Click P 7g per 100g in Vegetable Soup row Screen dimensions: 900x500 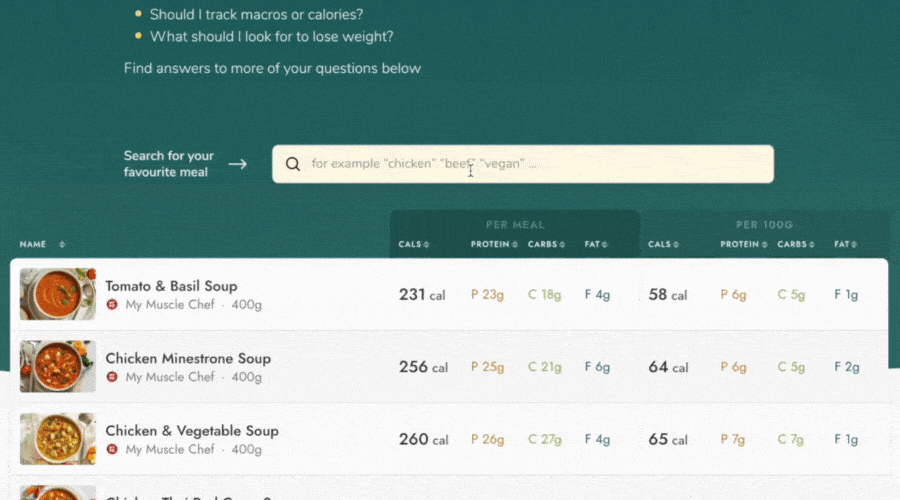(x=732, y=440)
